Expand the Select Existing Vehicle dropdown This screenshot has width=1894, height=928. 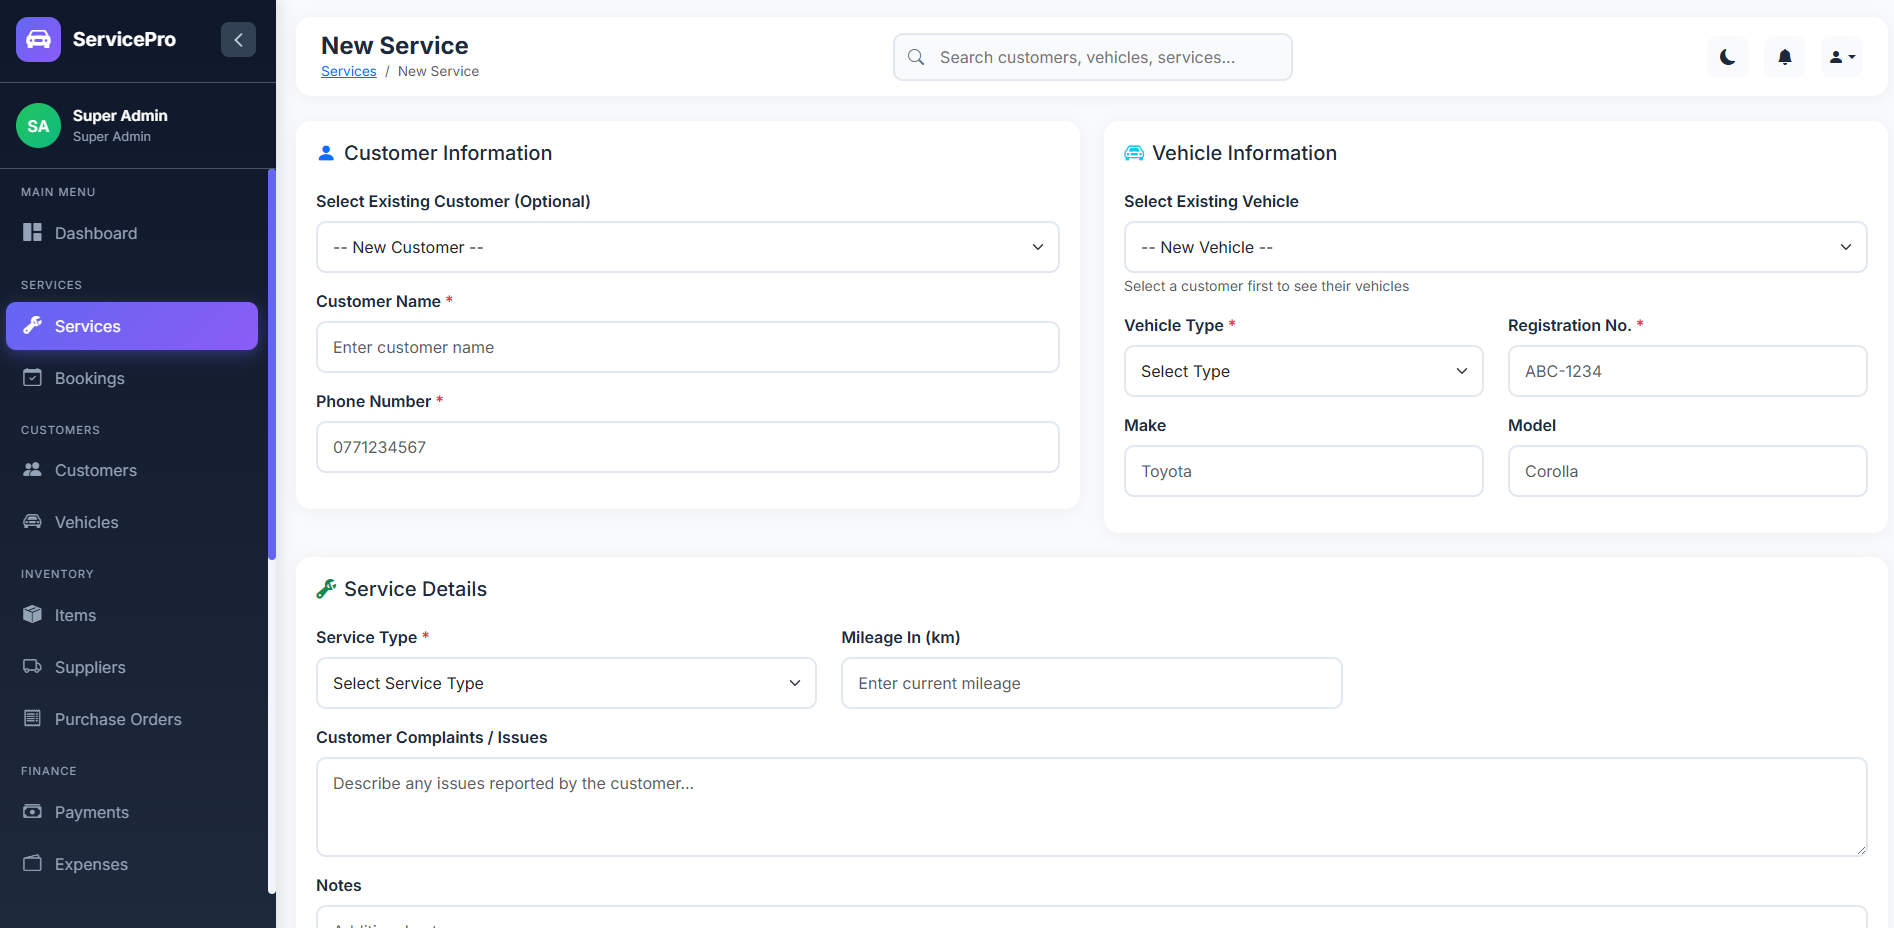click(x=1495, y=247)
